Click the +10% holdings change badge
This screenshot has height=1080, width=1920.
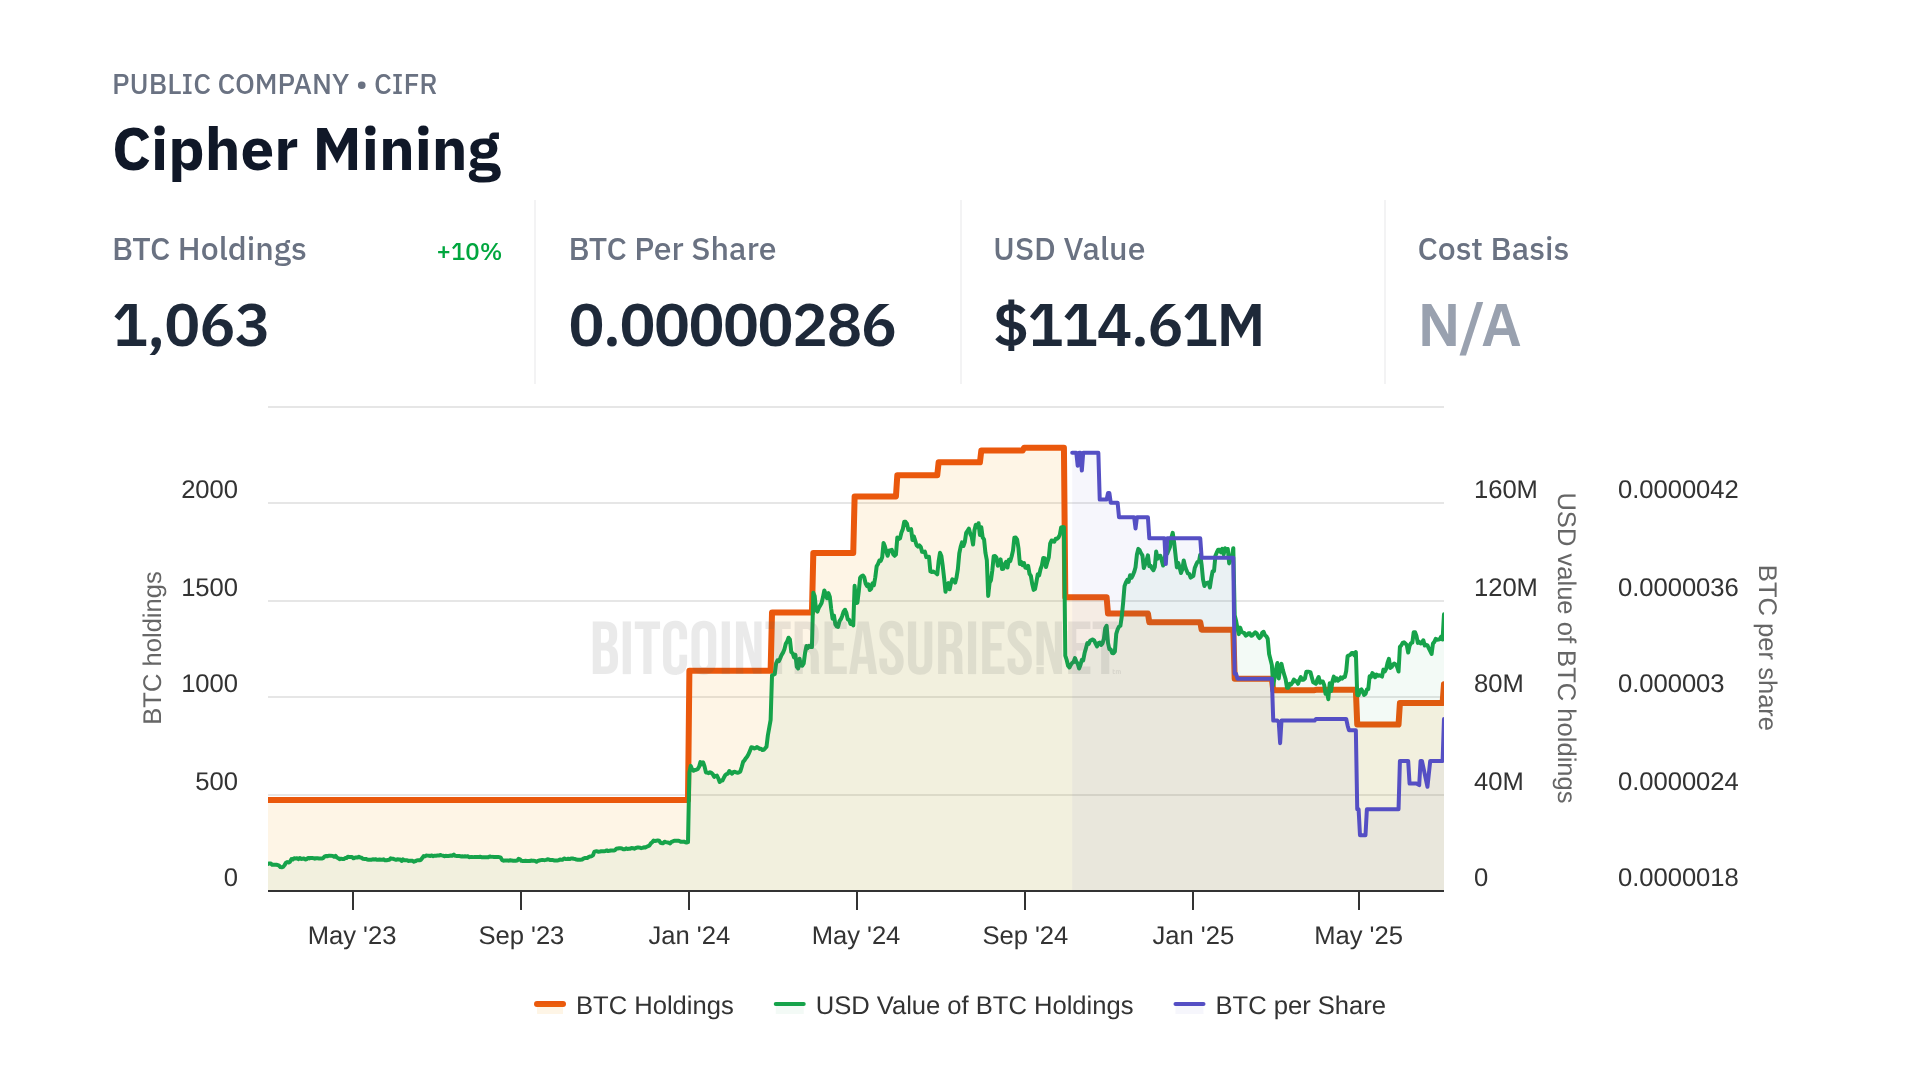click(x=469, y=252)
